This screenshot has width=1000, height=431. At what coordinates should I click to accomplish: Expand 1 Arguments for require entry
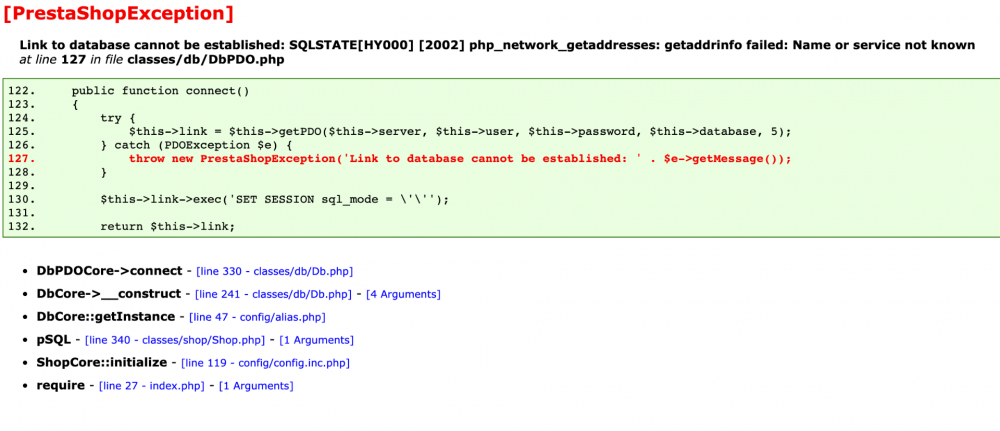(x=256, y=386)
